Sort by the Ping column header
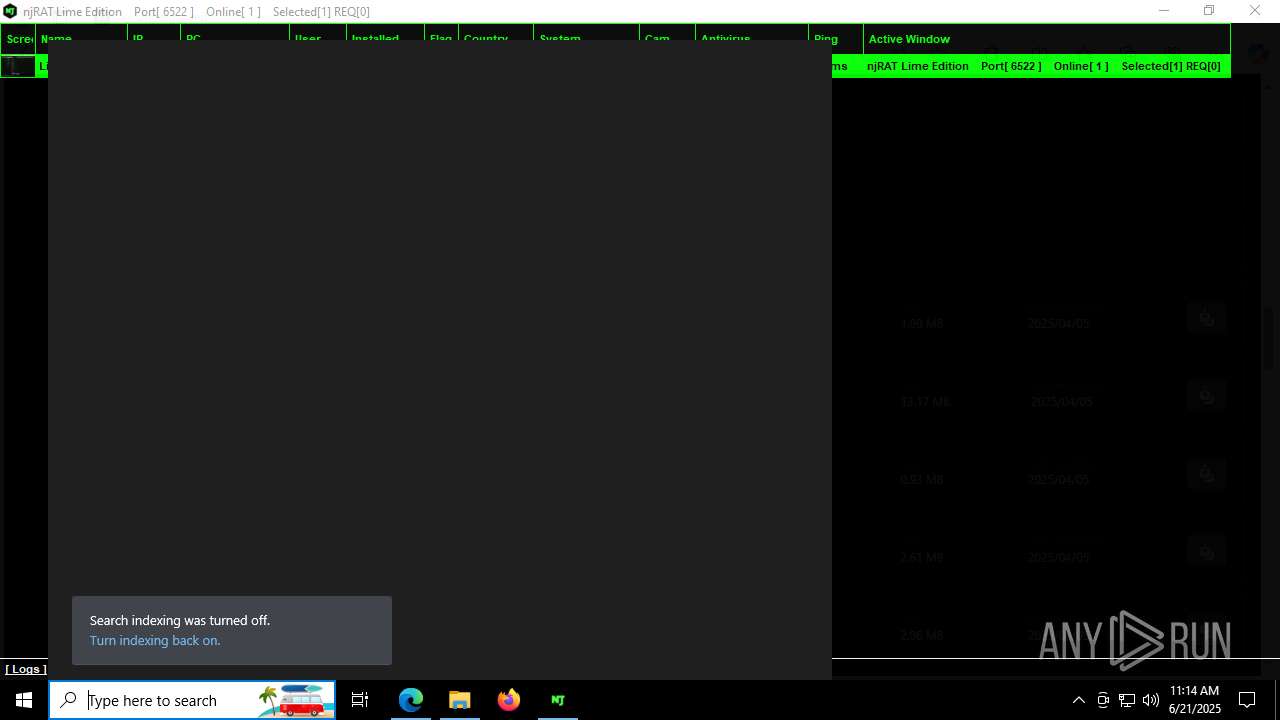Screen dimensions: 1280x720 (x=835, y=39)
